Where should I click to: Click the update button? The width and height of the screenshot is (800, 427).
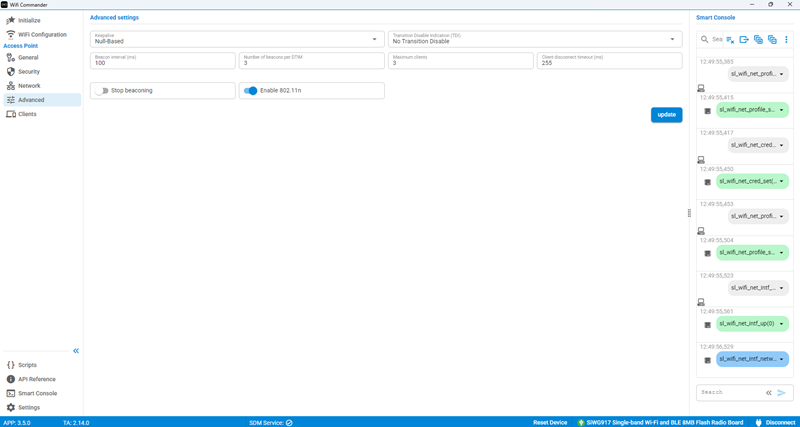click(x=666, y=115)
